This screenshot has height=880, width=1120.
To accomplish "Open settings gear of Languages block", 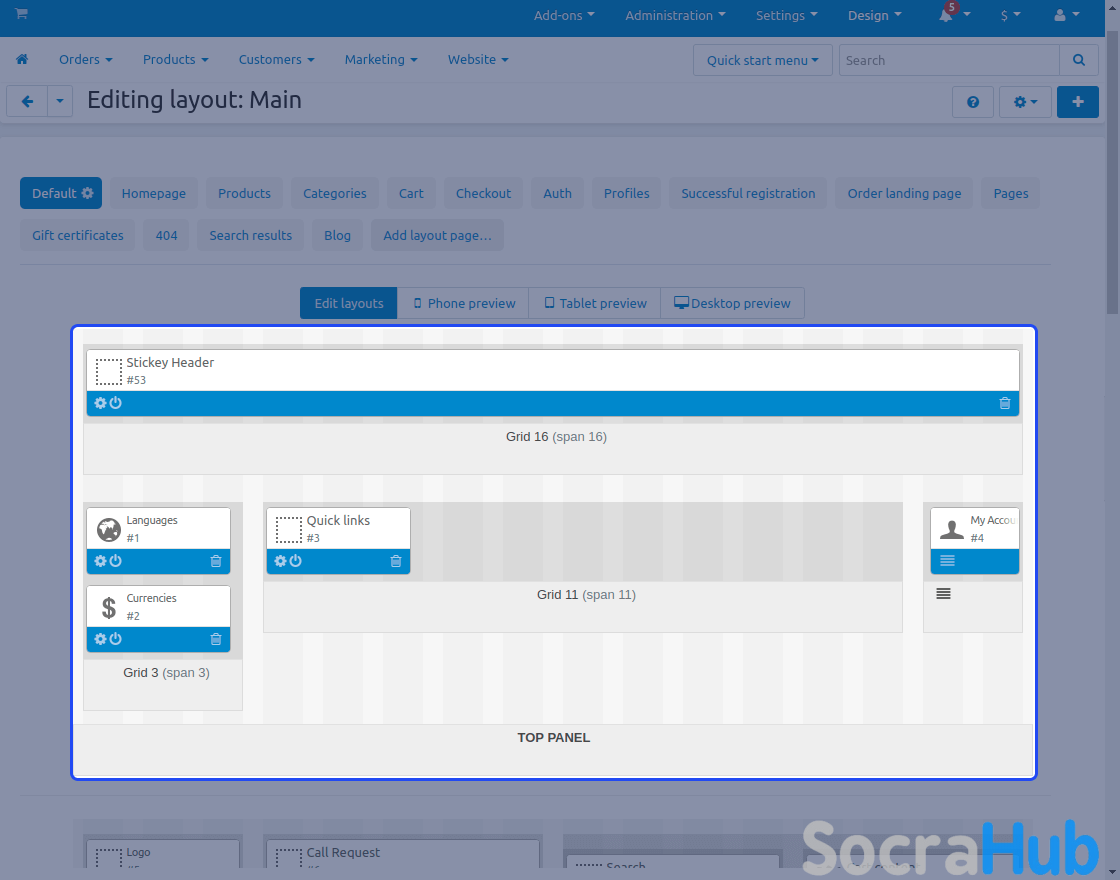I will 100,561.
